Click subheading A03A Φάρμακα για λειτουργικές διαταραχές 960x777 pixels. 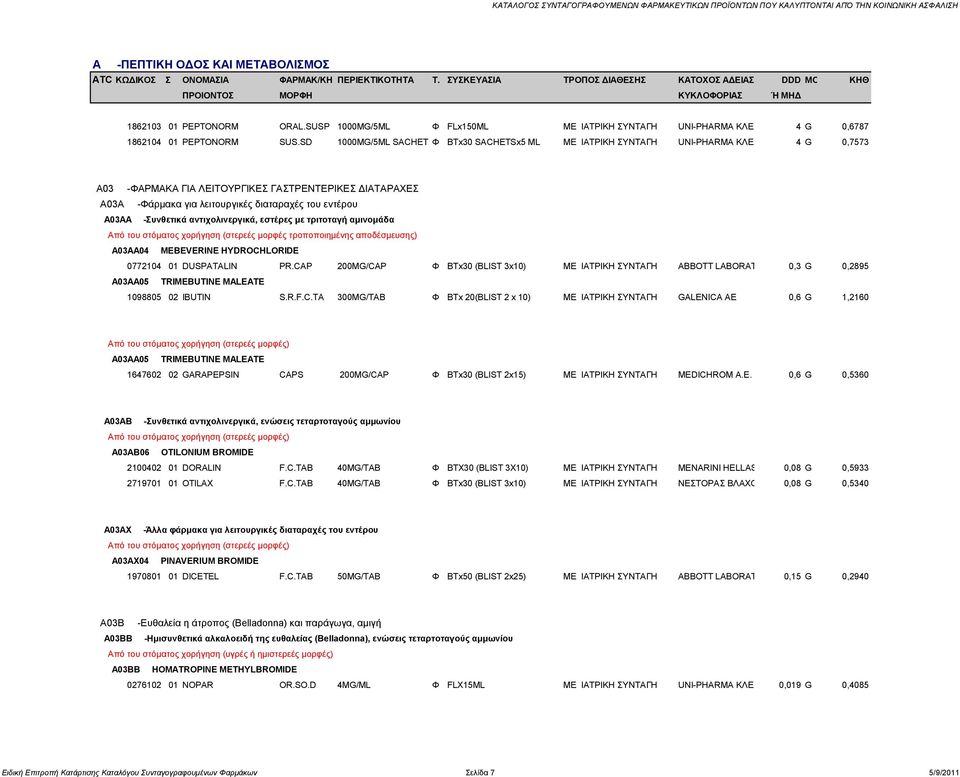[x=228, y=204]
